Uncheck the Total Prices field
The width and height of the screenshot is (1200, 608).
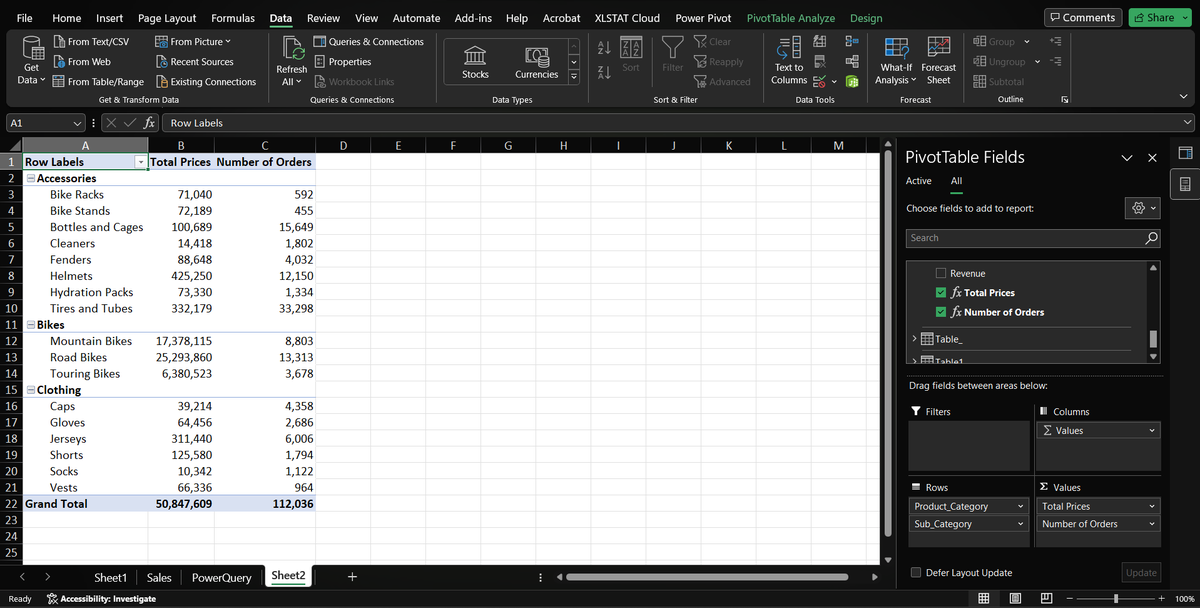coord(940,293)
